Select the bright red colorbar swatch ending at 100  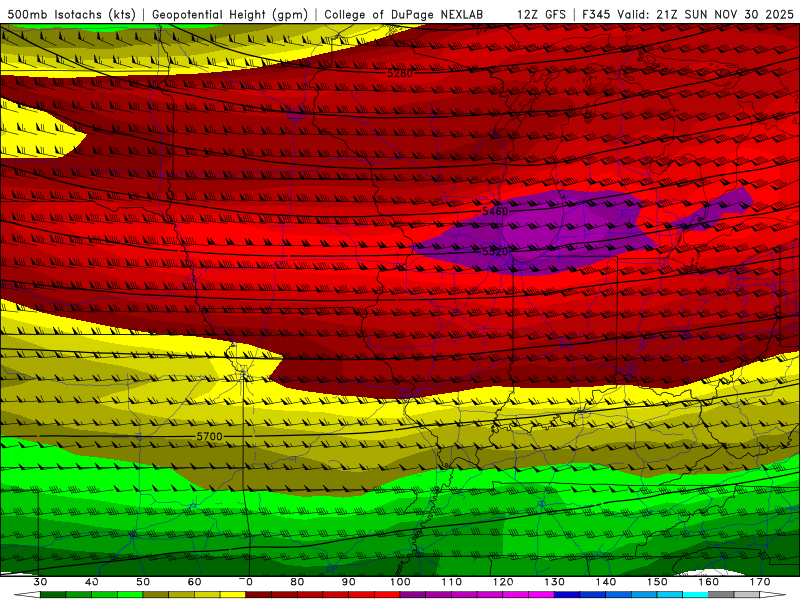point(387,595)
